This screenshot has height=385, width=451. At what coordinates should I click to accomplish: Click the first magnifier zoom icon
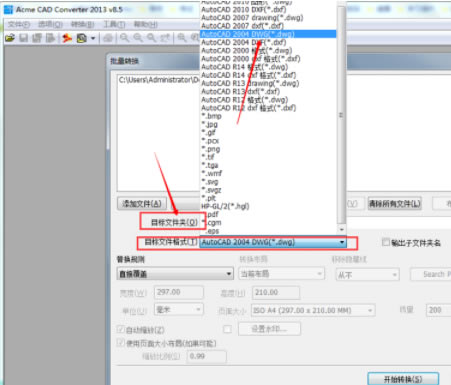coord(124,38)
